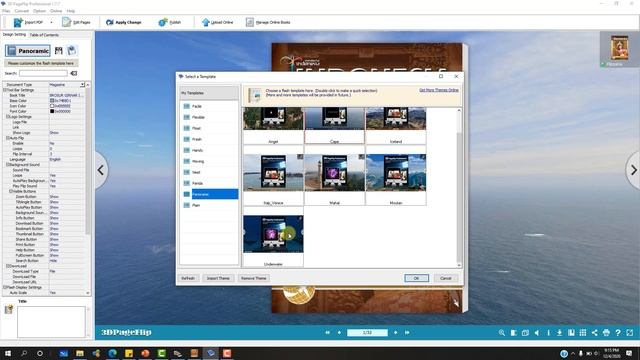Confirm template selection with OK

pyautogui.click(x=416, y=278)
